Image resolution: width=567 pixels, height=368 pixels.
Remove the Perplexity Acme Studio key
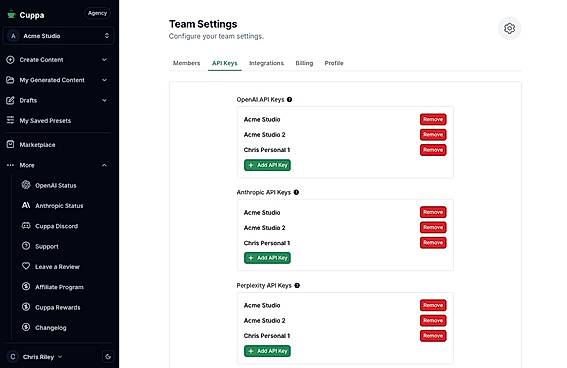[x=433, y=305]
